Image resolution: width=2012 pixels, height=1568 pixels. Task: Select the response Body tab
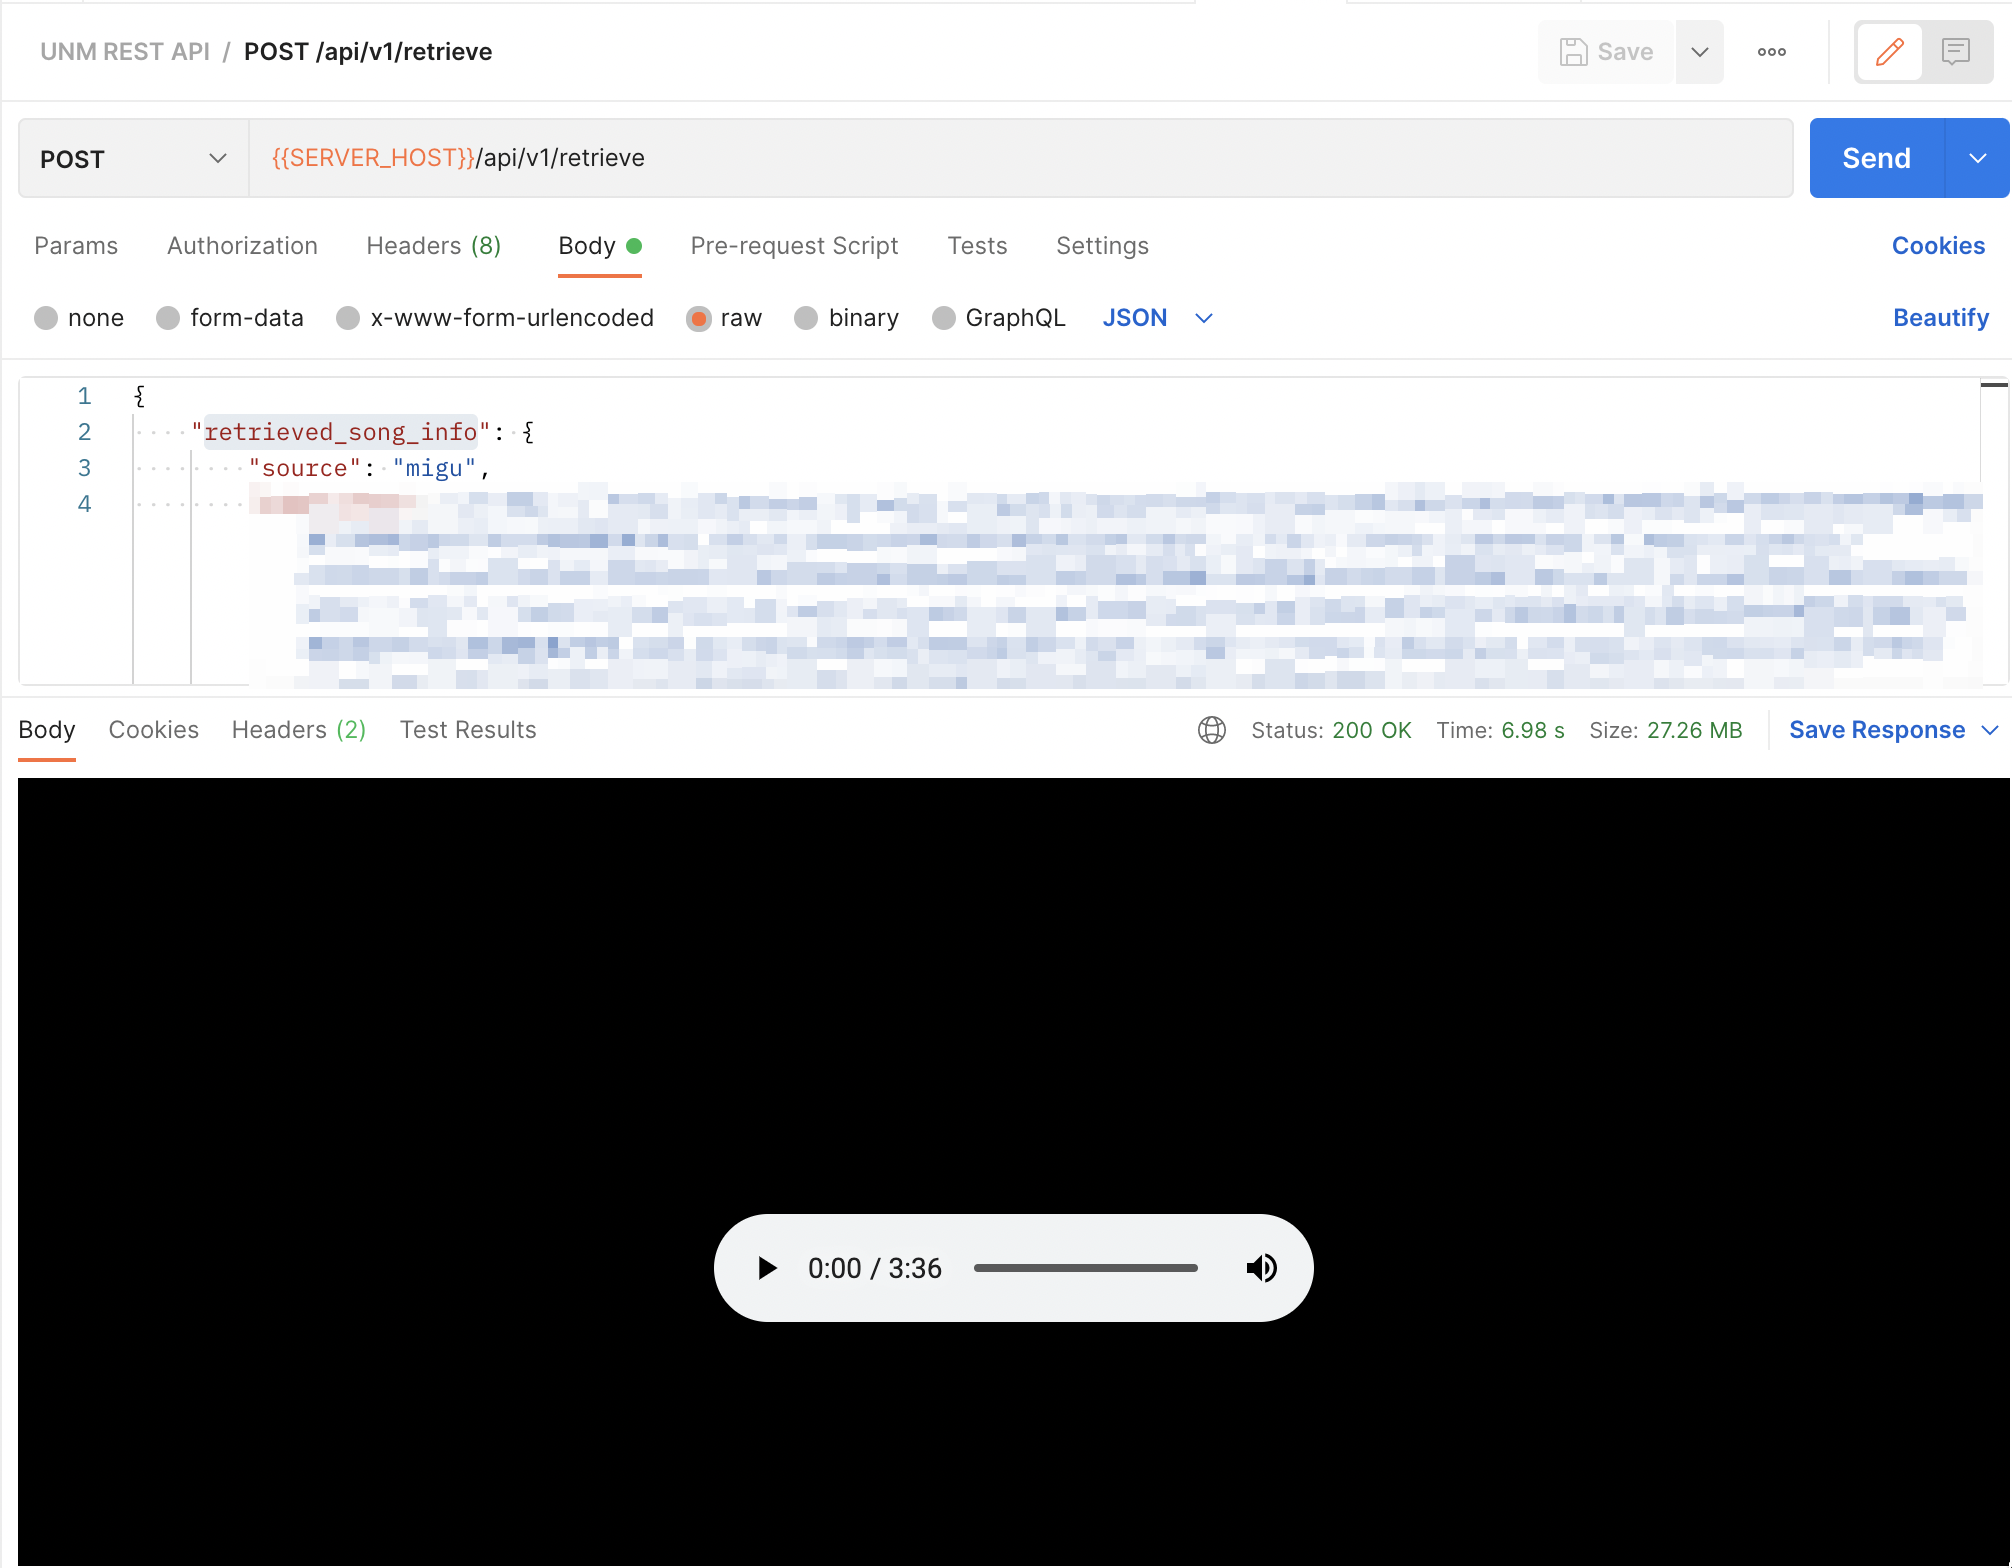[47, 730]
